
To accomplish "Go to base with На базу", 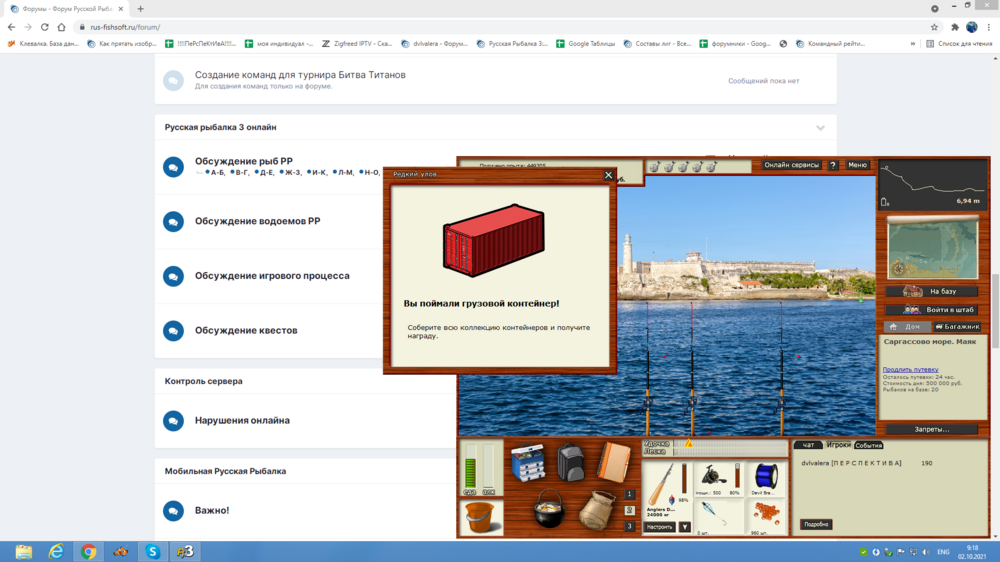I will coord(932,292).
